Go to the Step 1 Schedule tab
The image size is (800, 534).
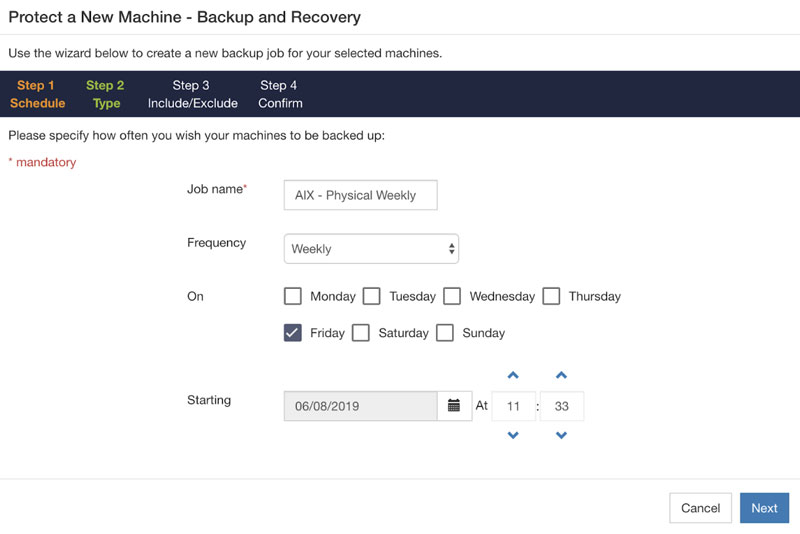click(37, 94)
